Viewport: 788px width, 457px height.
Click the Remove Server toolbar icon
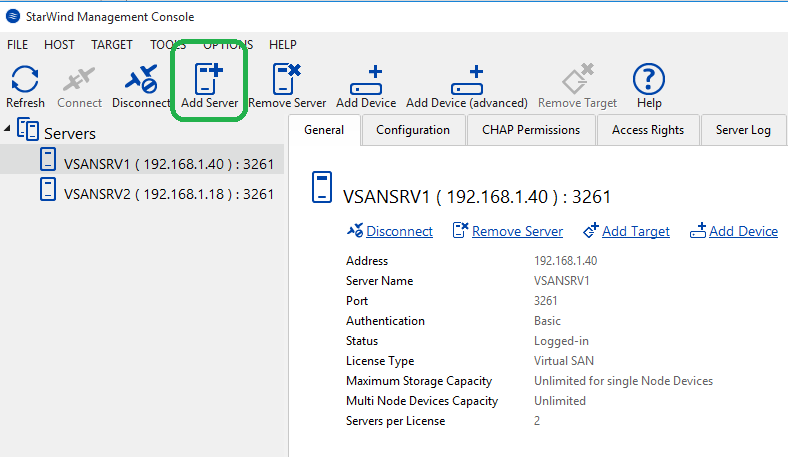287,79
